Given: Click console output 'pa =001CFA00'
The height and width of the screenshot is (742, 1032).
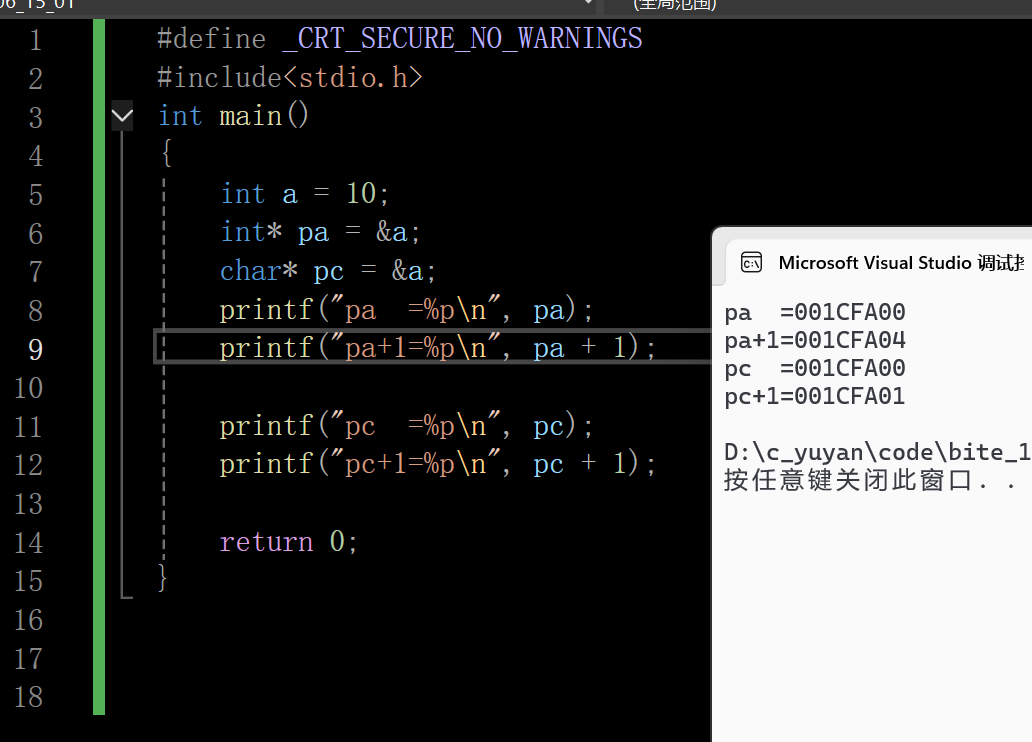Looking at the screenshot, I should point(815,312).
